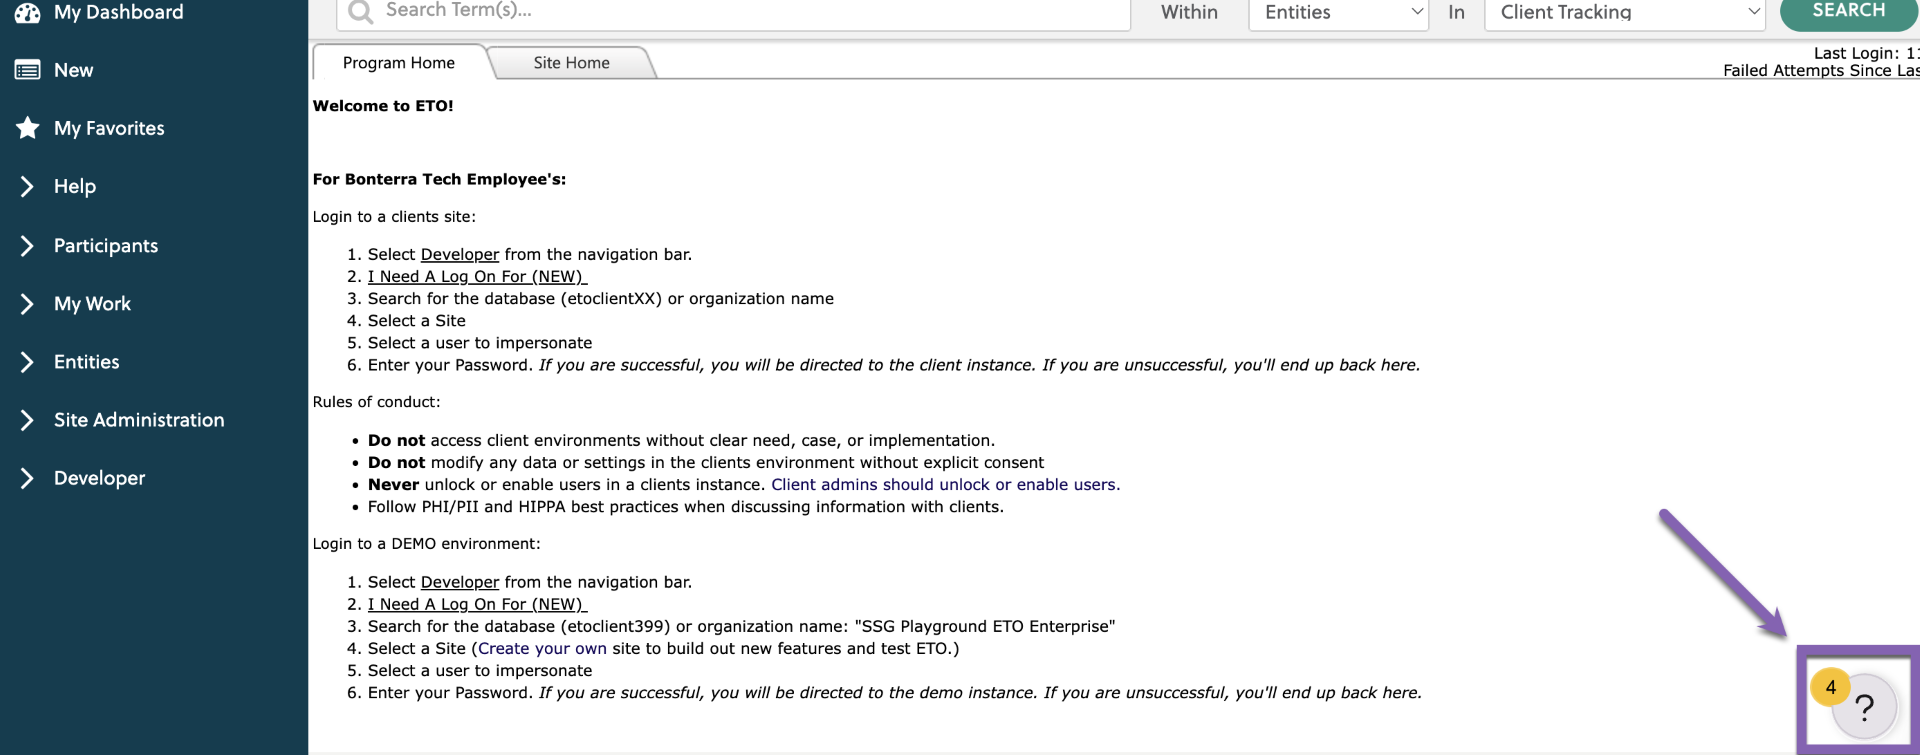Click the 'Select a Site' step text
1920x755 pixels.
click(416, 320)
